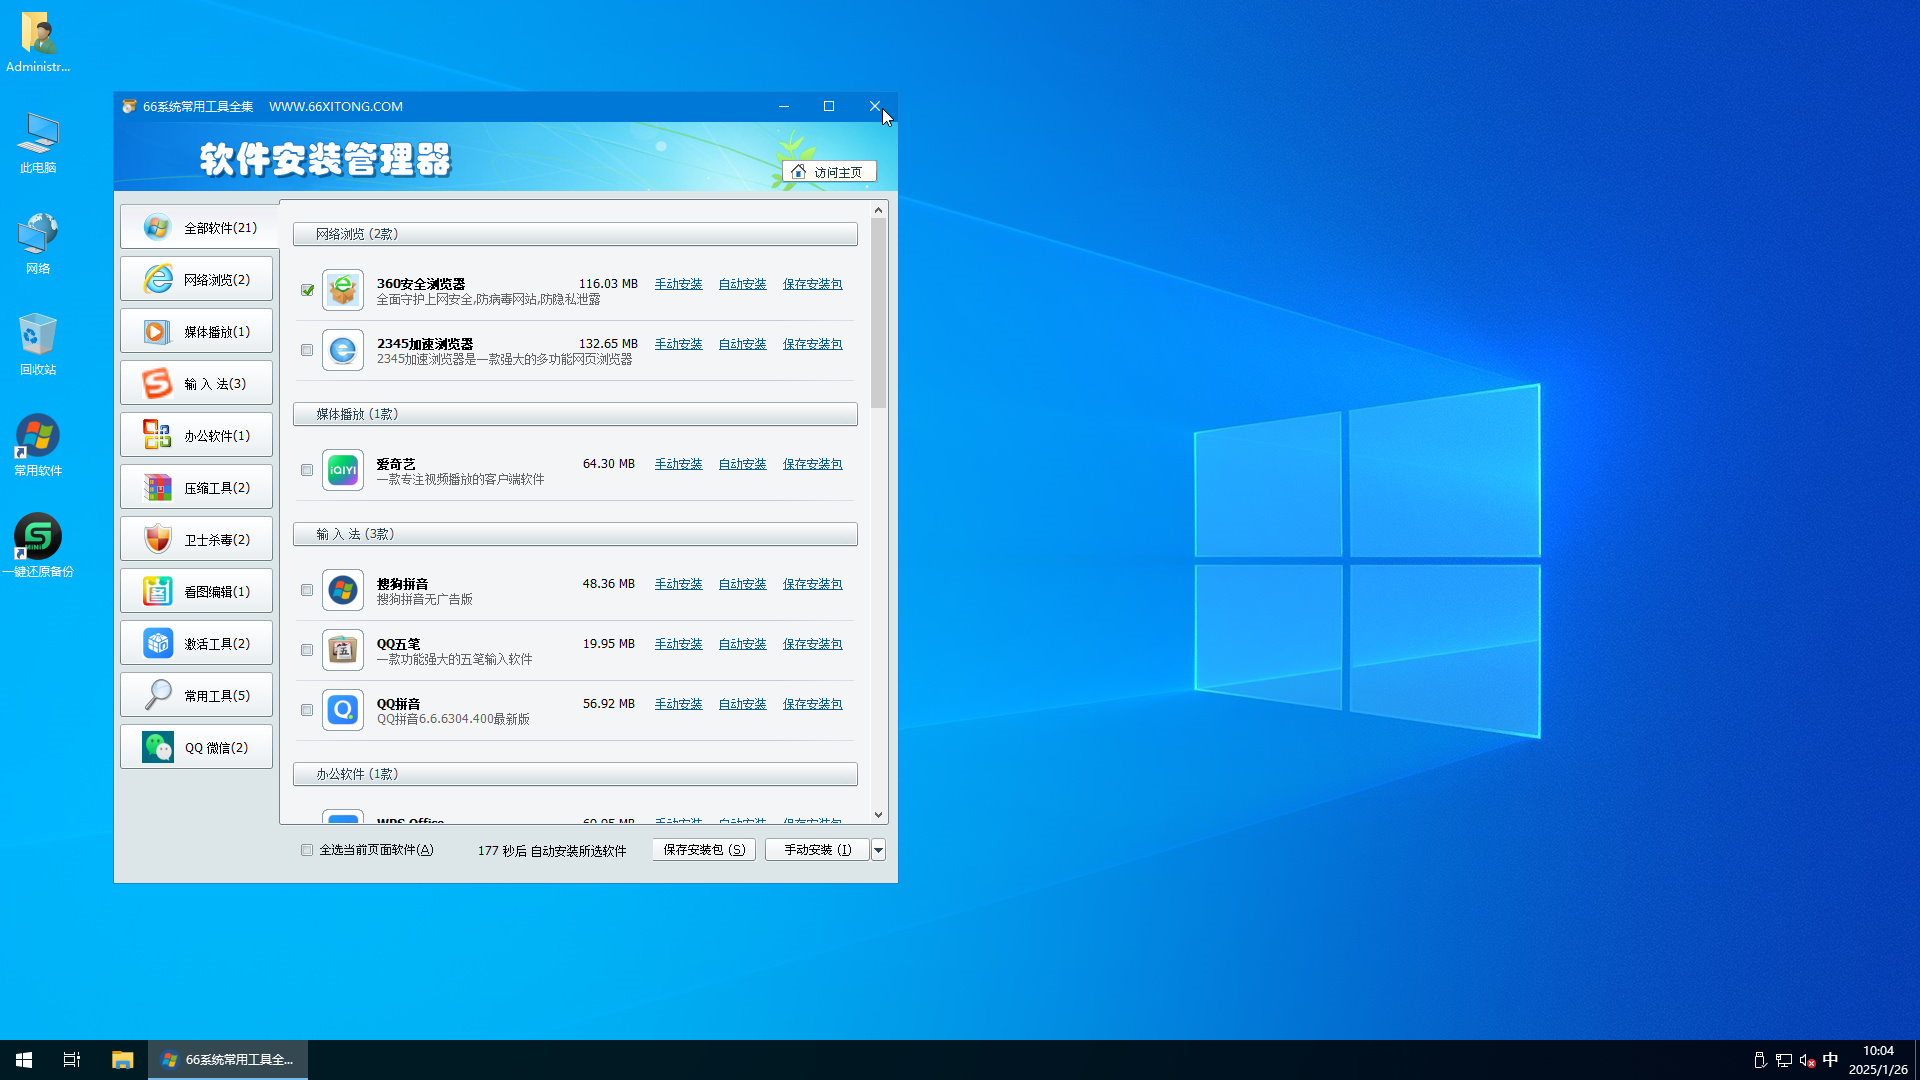
Task: Click the 手动安装 (I) button
Action: (x=817, y=850)
